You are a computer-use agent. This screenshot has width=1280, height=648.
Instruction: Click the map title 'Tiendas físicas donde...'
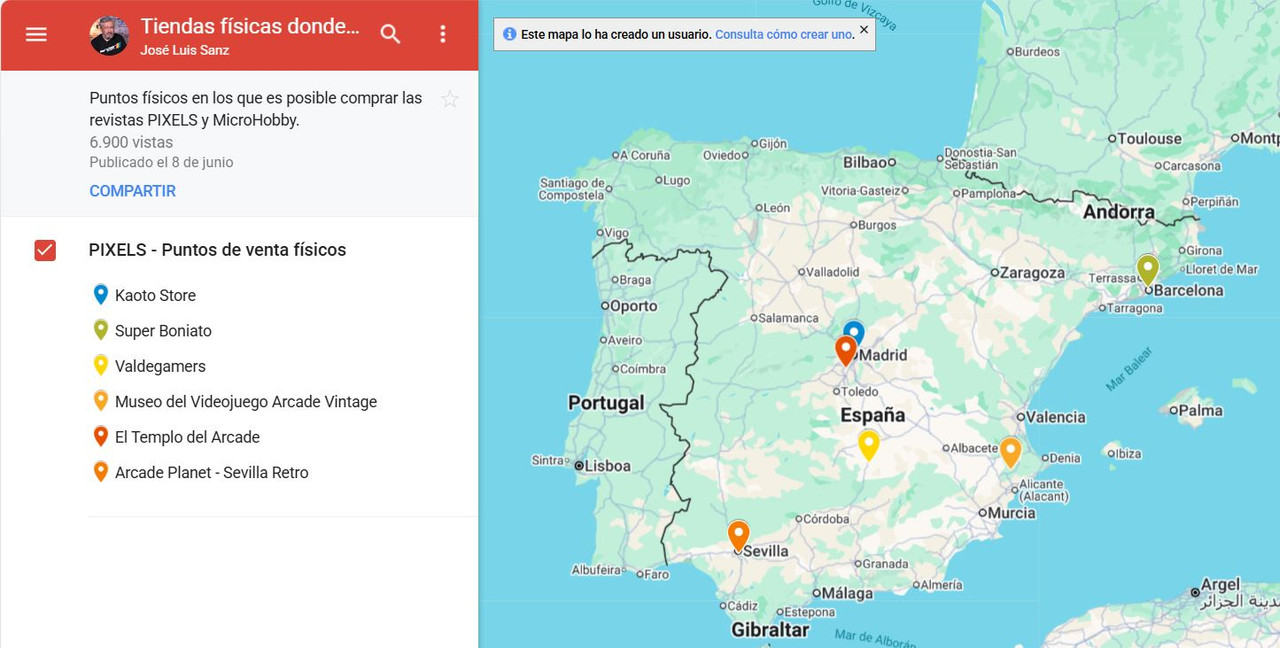click(250, 26)
